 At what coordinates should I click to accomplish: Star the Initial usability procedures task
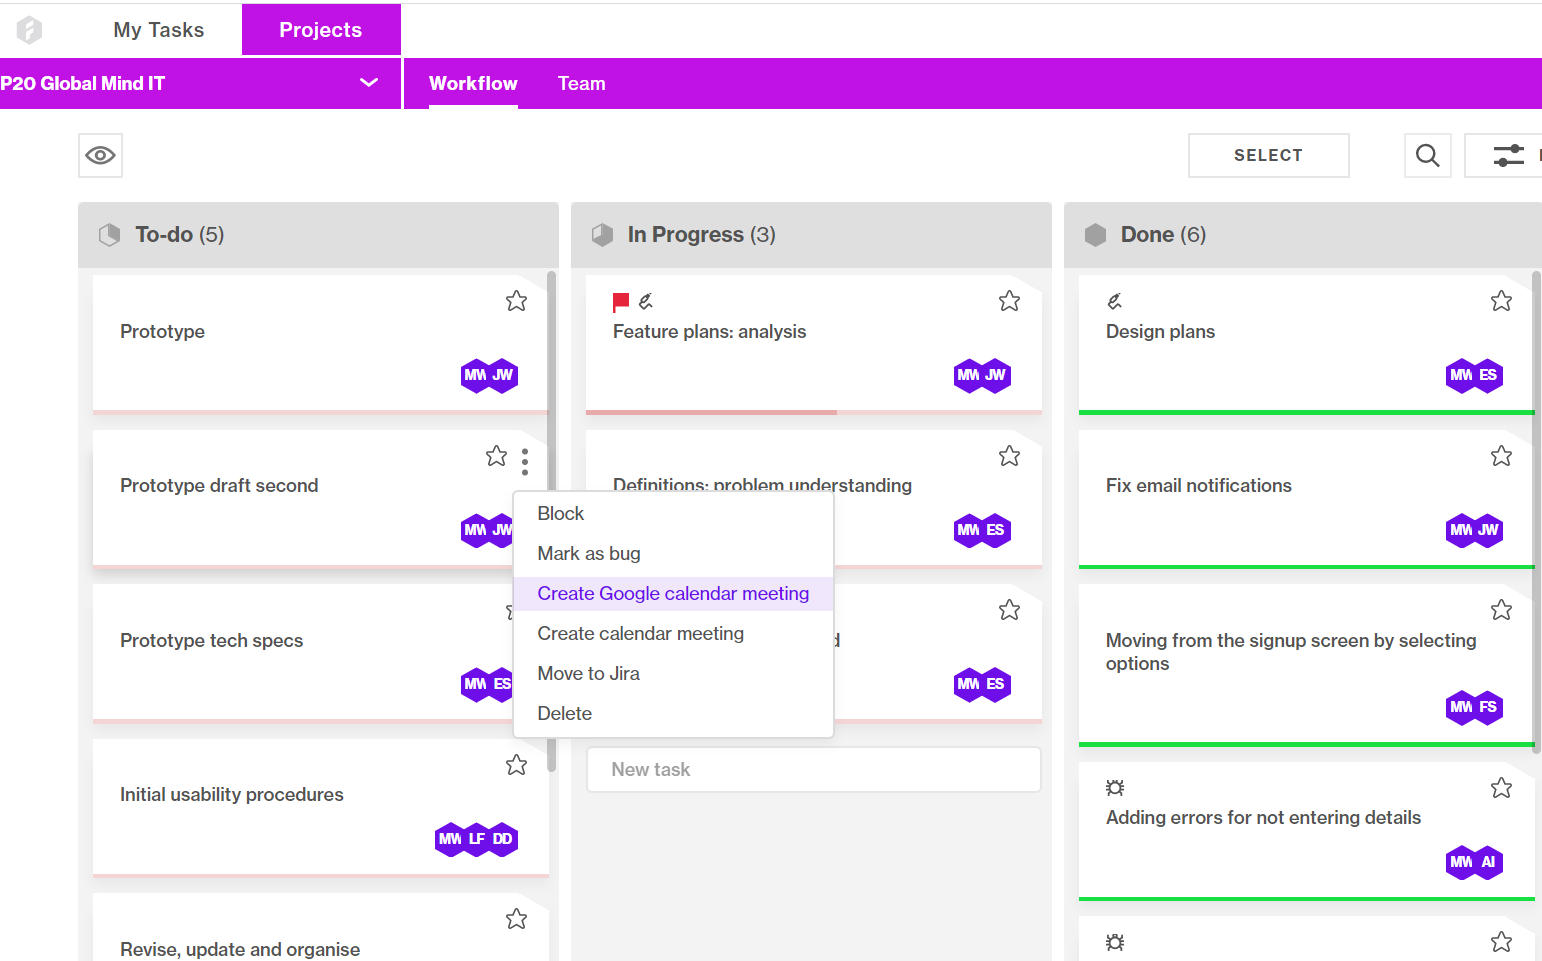(516, 765)
